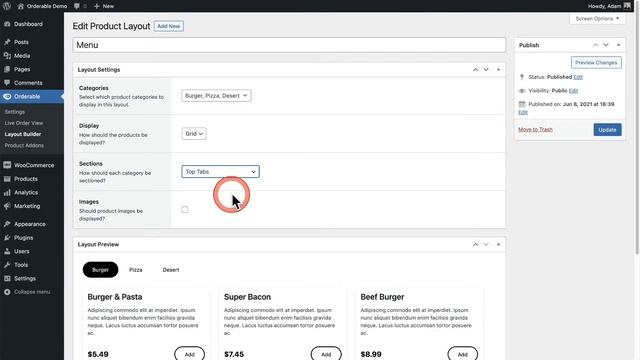Add Super Bacon to order
640x360 pixels.
(x=326, y=354)
